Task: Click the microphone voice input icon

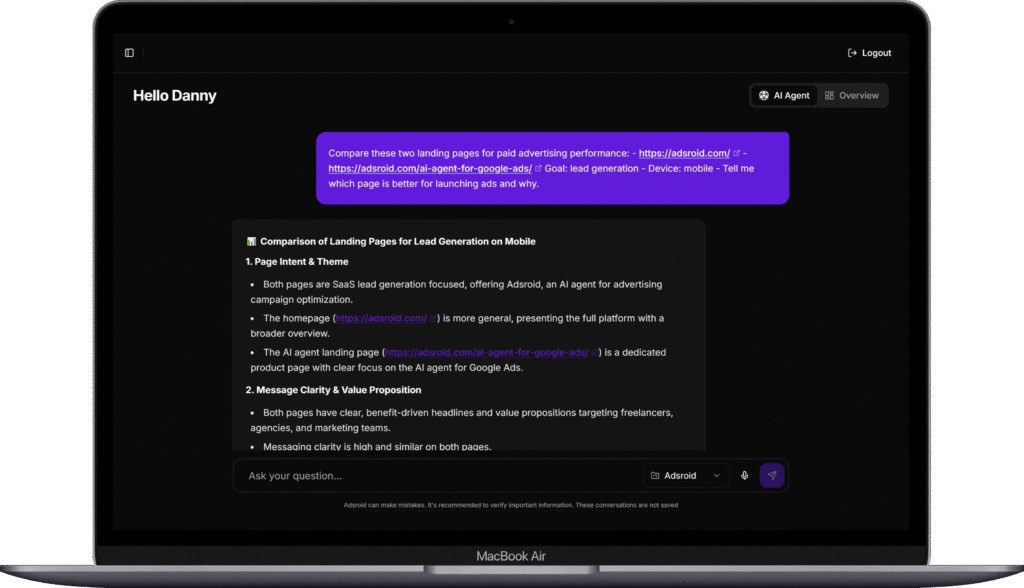Action: 744,476
